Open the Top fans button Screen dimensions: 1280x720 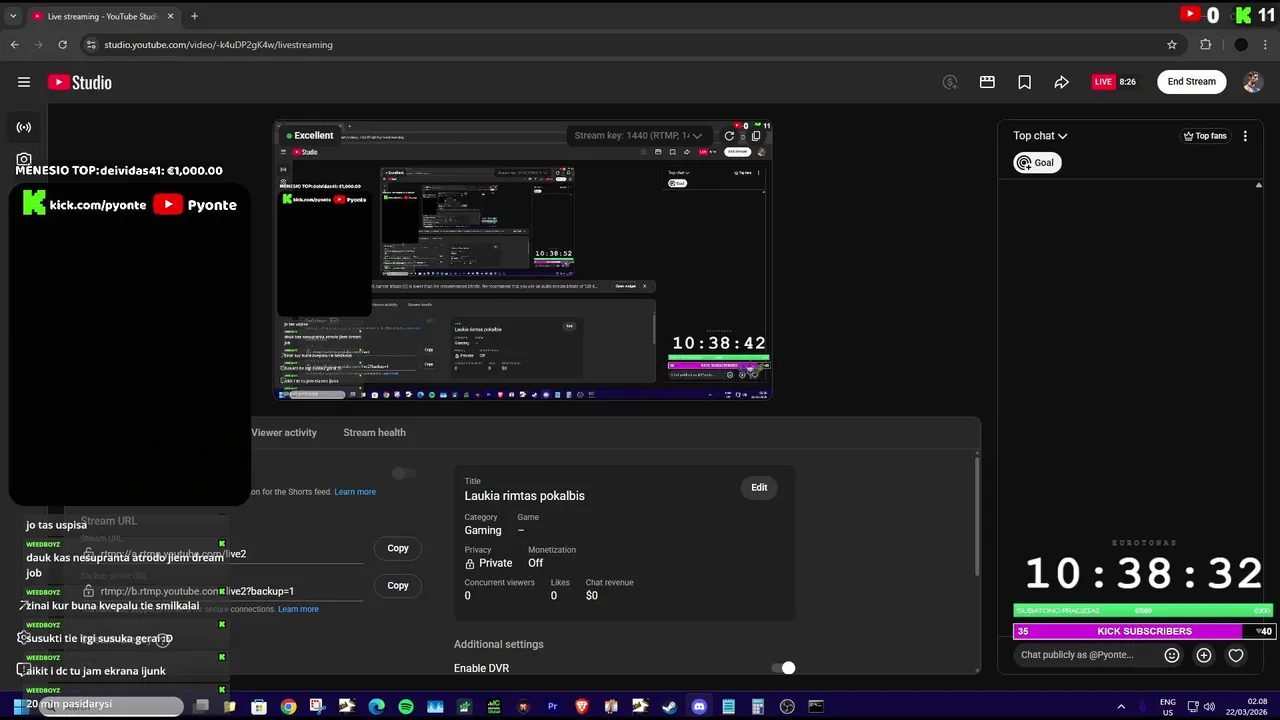(x=1204, y=136)
